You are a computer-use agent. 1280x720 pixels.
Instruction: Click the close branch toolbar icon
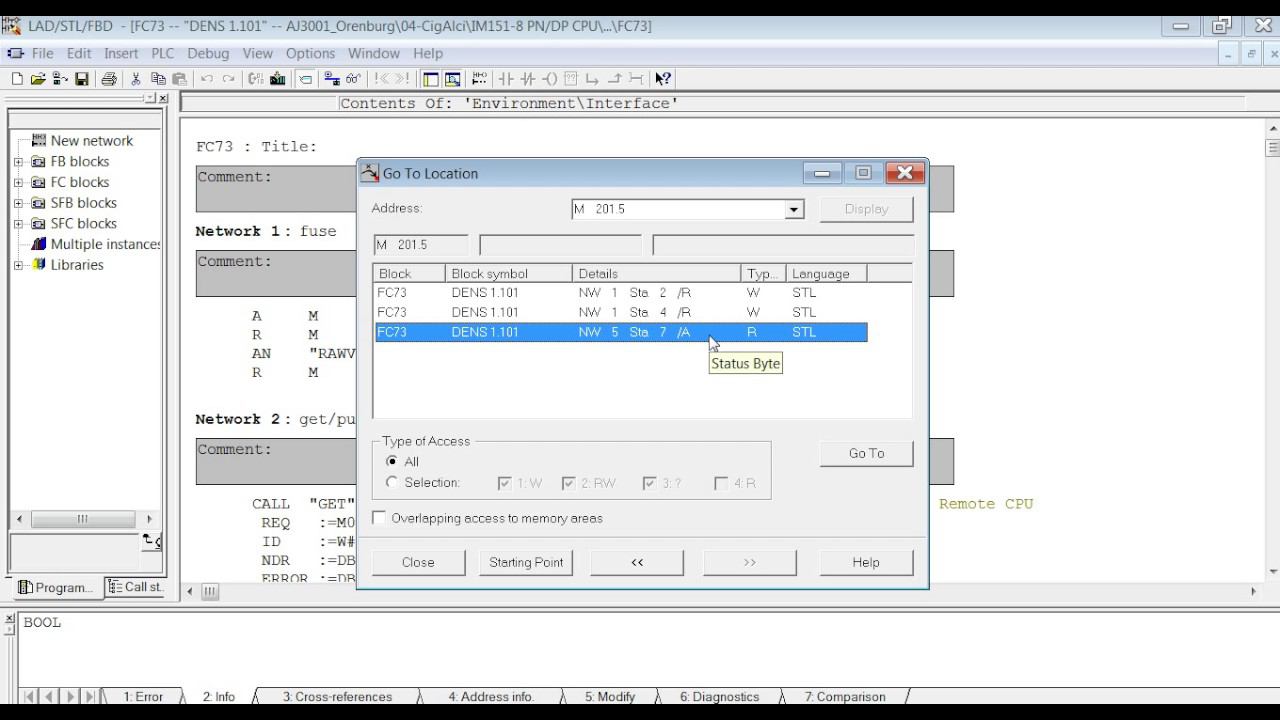point(615,79)
